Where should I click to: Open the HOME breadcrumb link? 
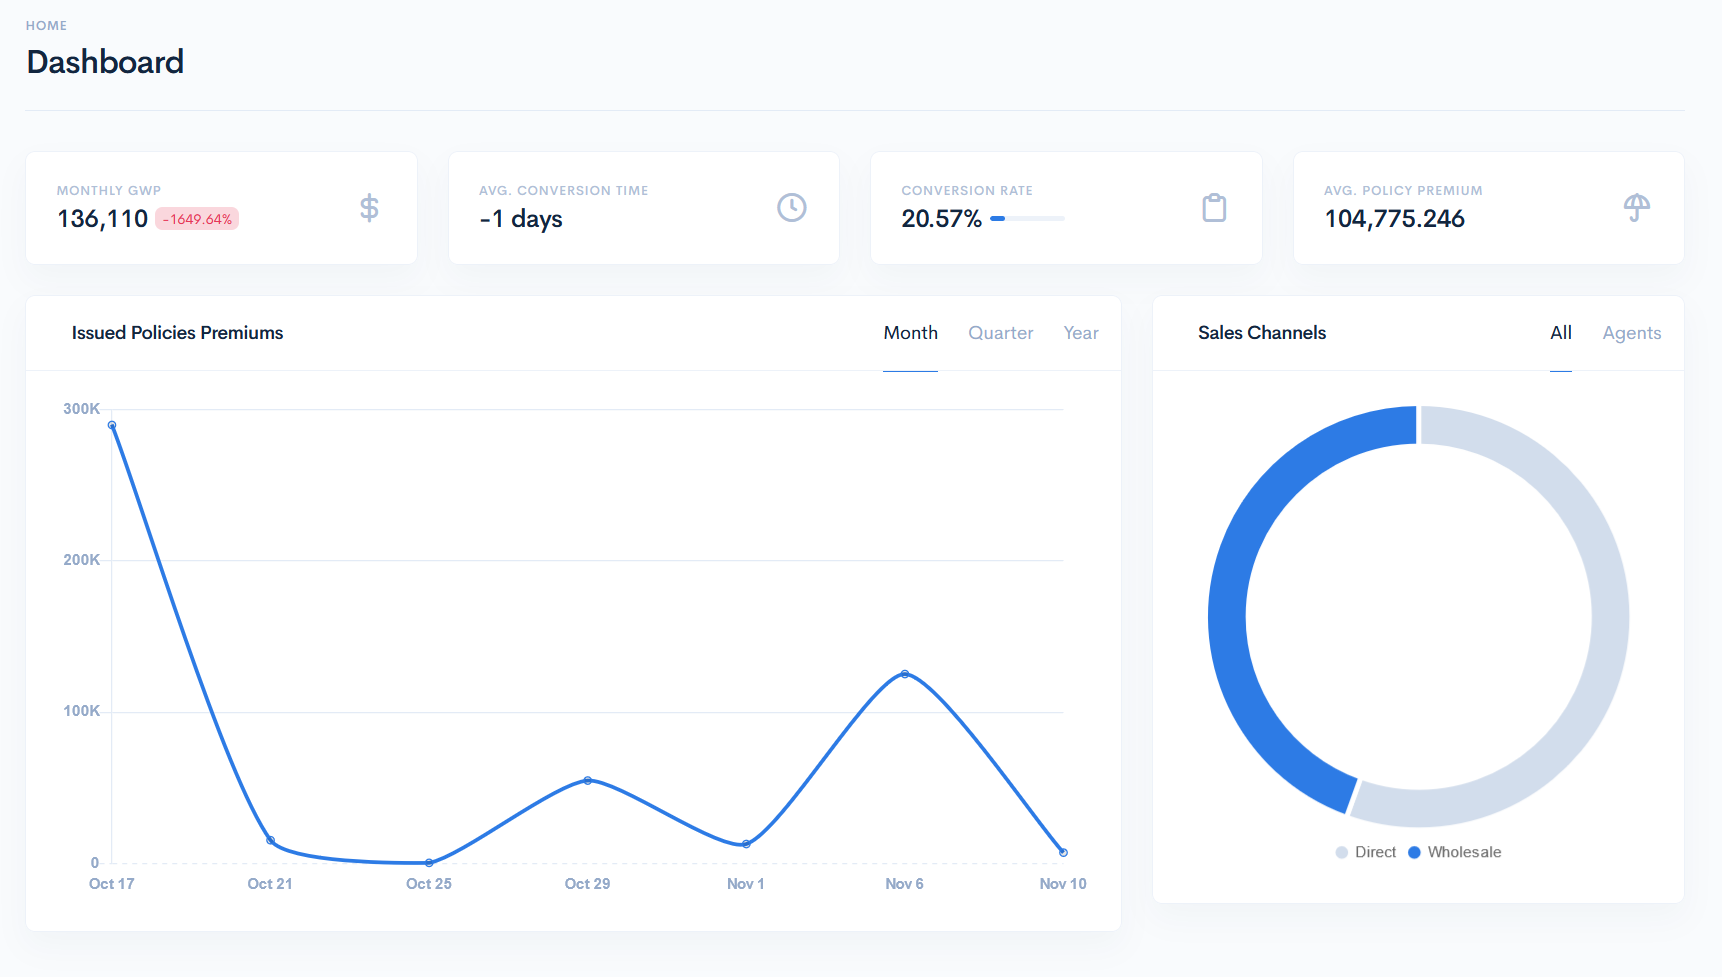click(46, 25)
